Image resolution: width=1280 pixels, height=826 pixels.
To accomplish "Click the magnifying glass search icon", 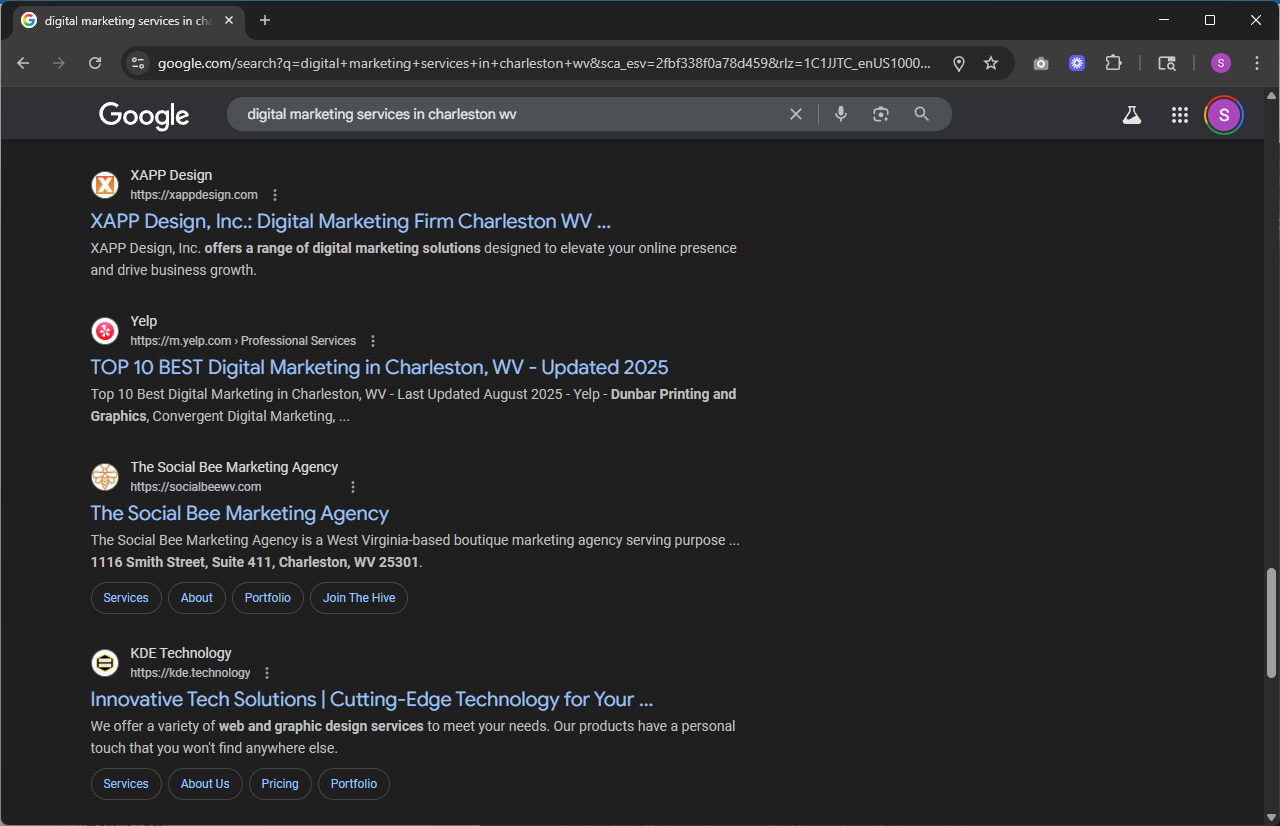I will tap(922, 114).
